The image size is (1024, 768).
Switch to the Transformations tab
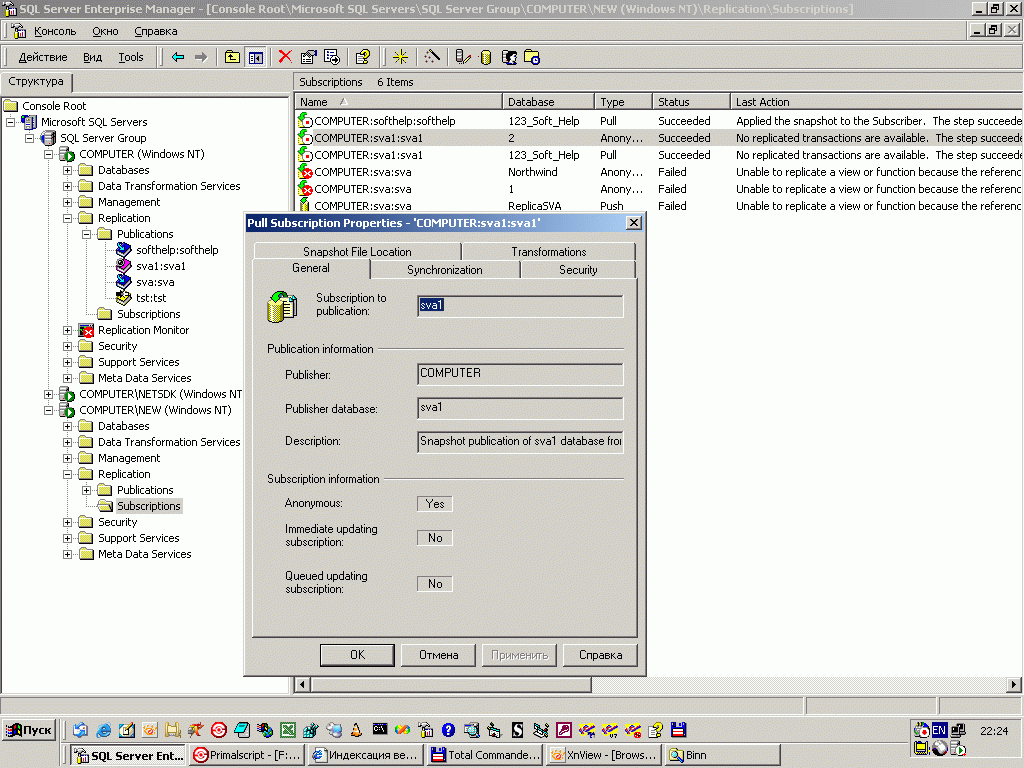[x=549, y=251]
